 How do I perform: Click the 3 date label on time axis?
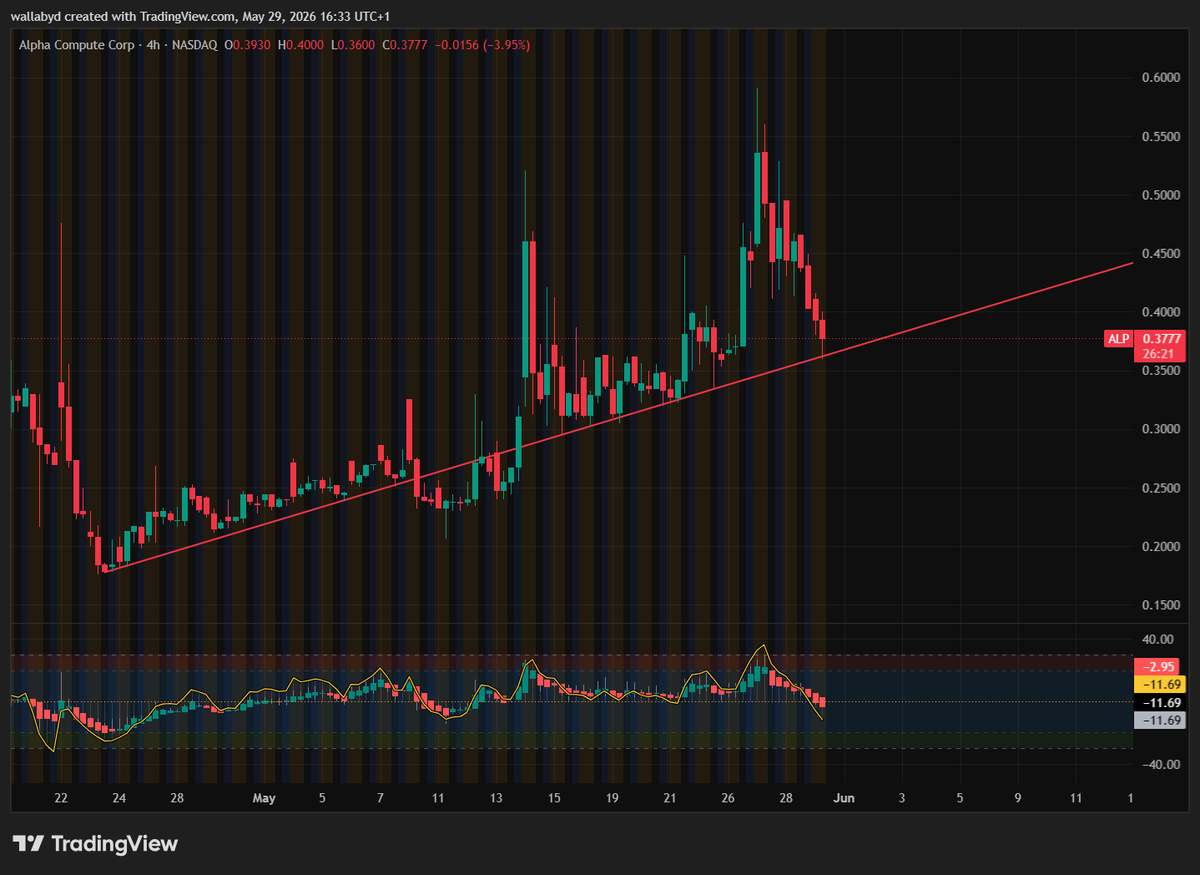click(x=902, y=798)
